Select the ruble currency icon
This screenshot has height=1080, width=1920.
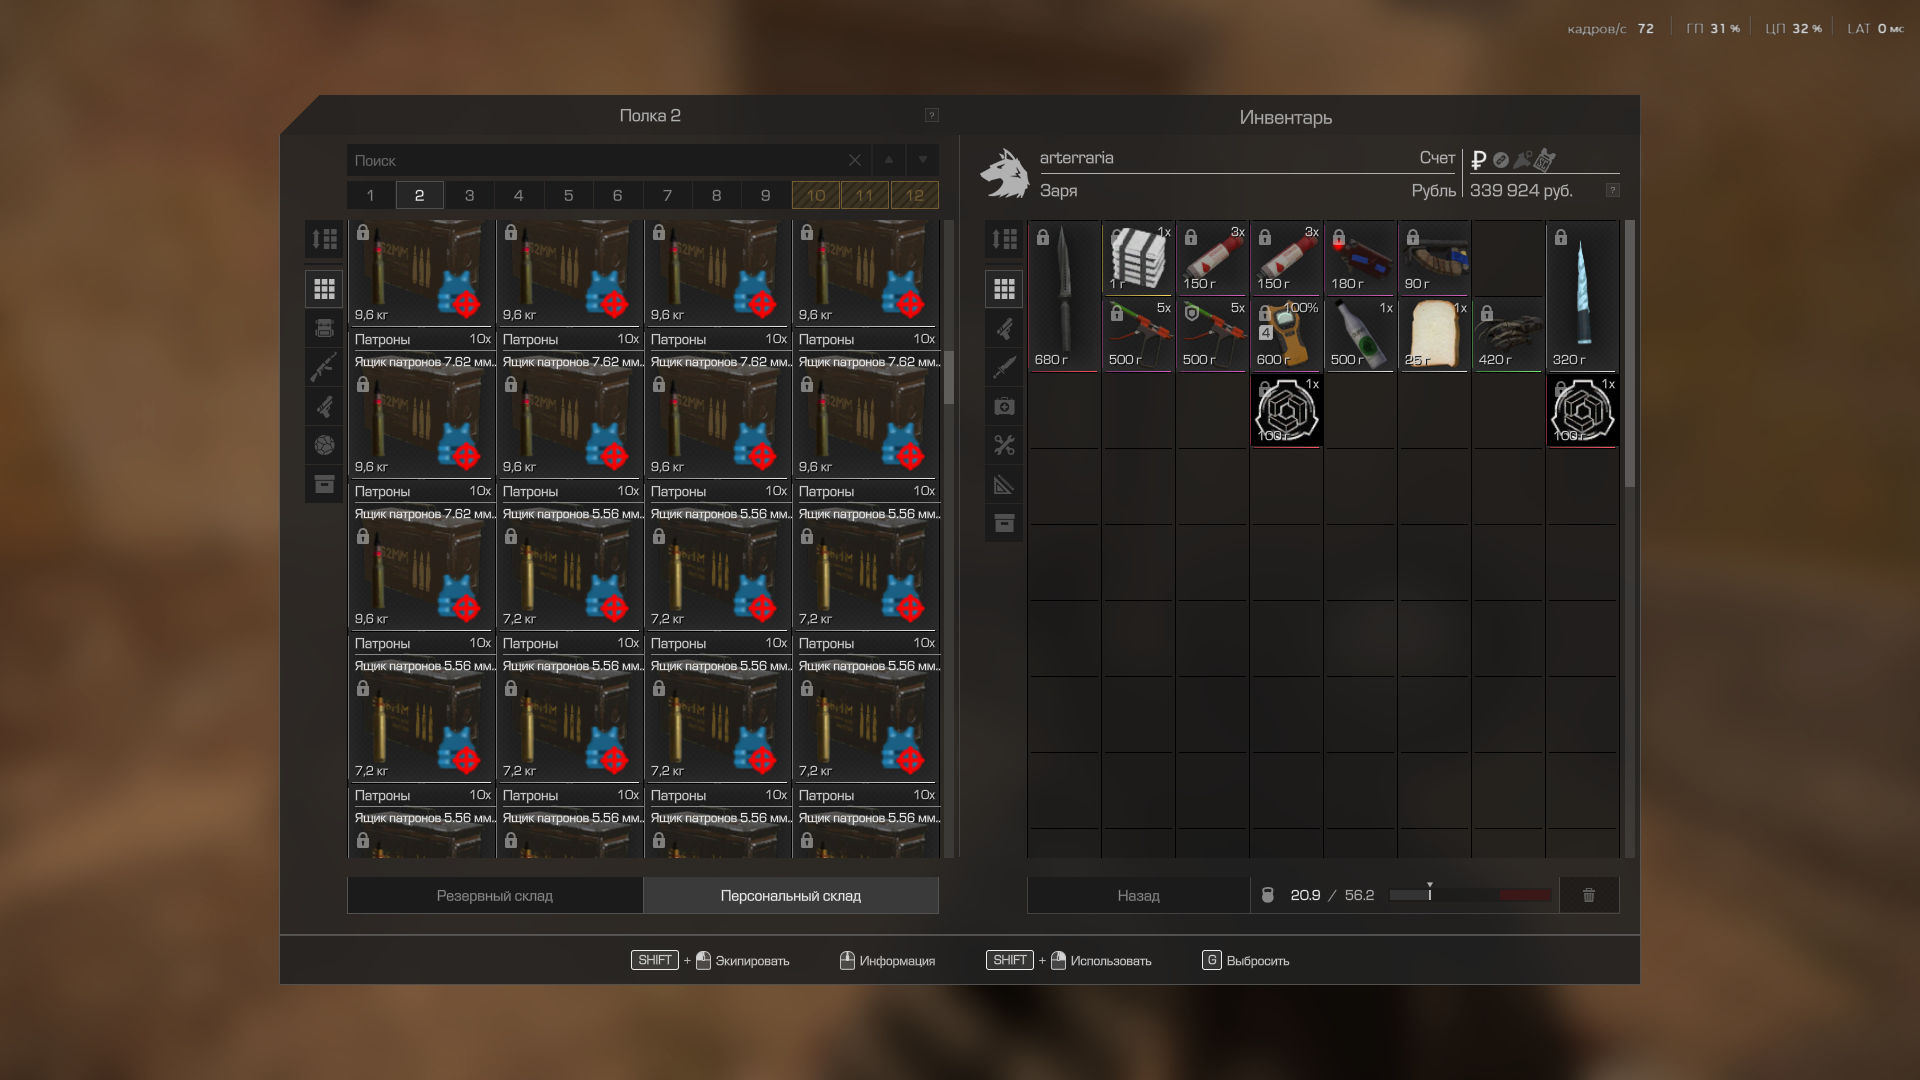(x=1479, y=160)
